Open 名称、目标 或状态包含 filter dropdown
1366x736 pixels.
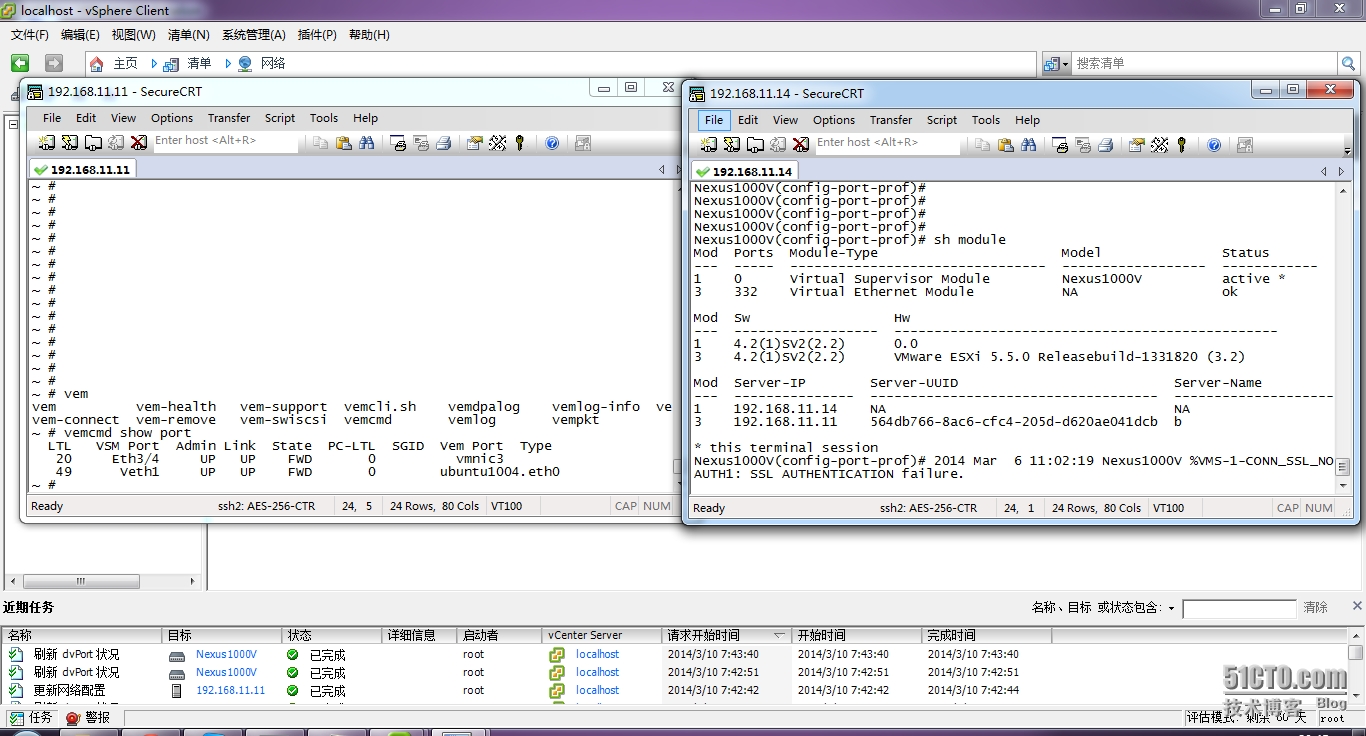coord(1172,609)
